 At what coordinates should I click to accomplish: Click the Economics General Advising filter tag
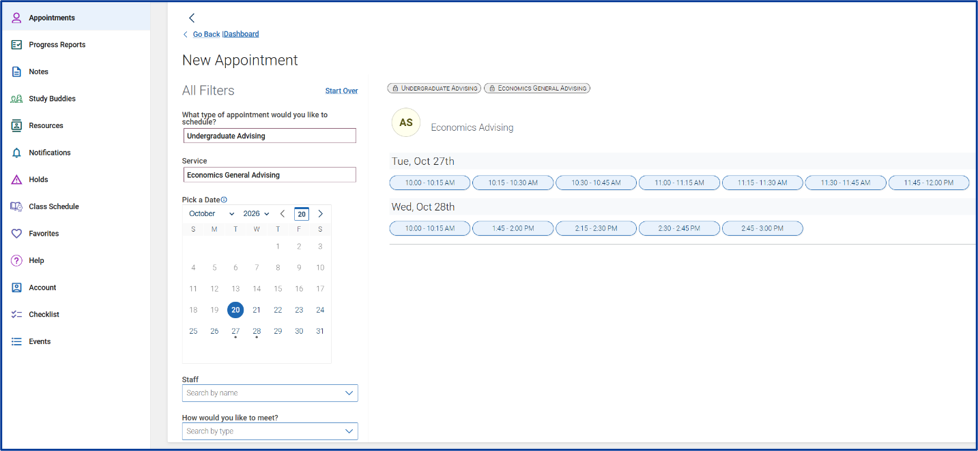pos(538,89)
